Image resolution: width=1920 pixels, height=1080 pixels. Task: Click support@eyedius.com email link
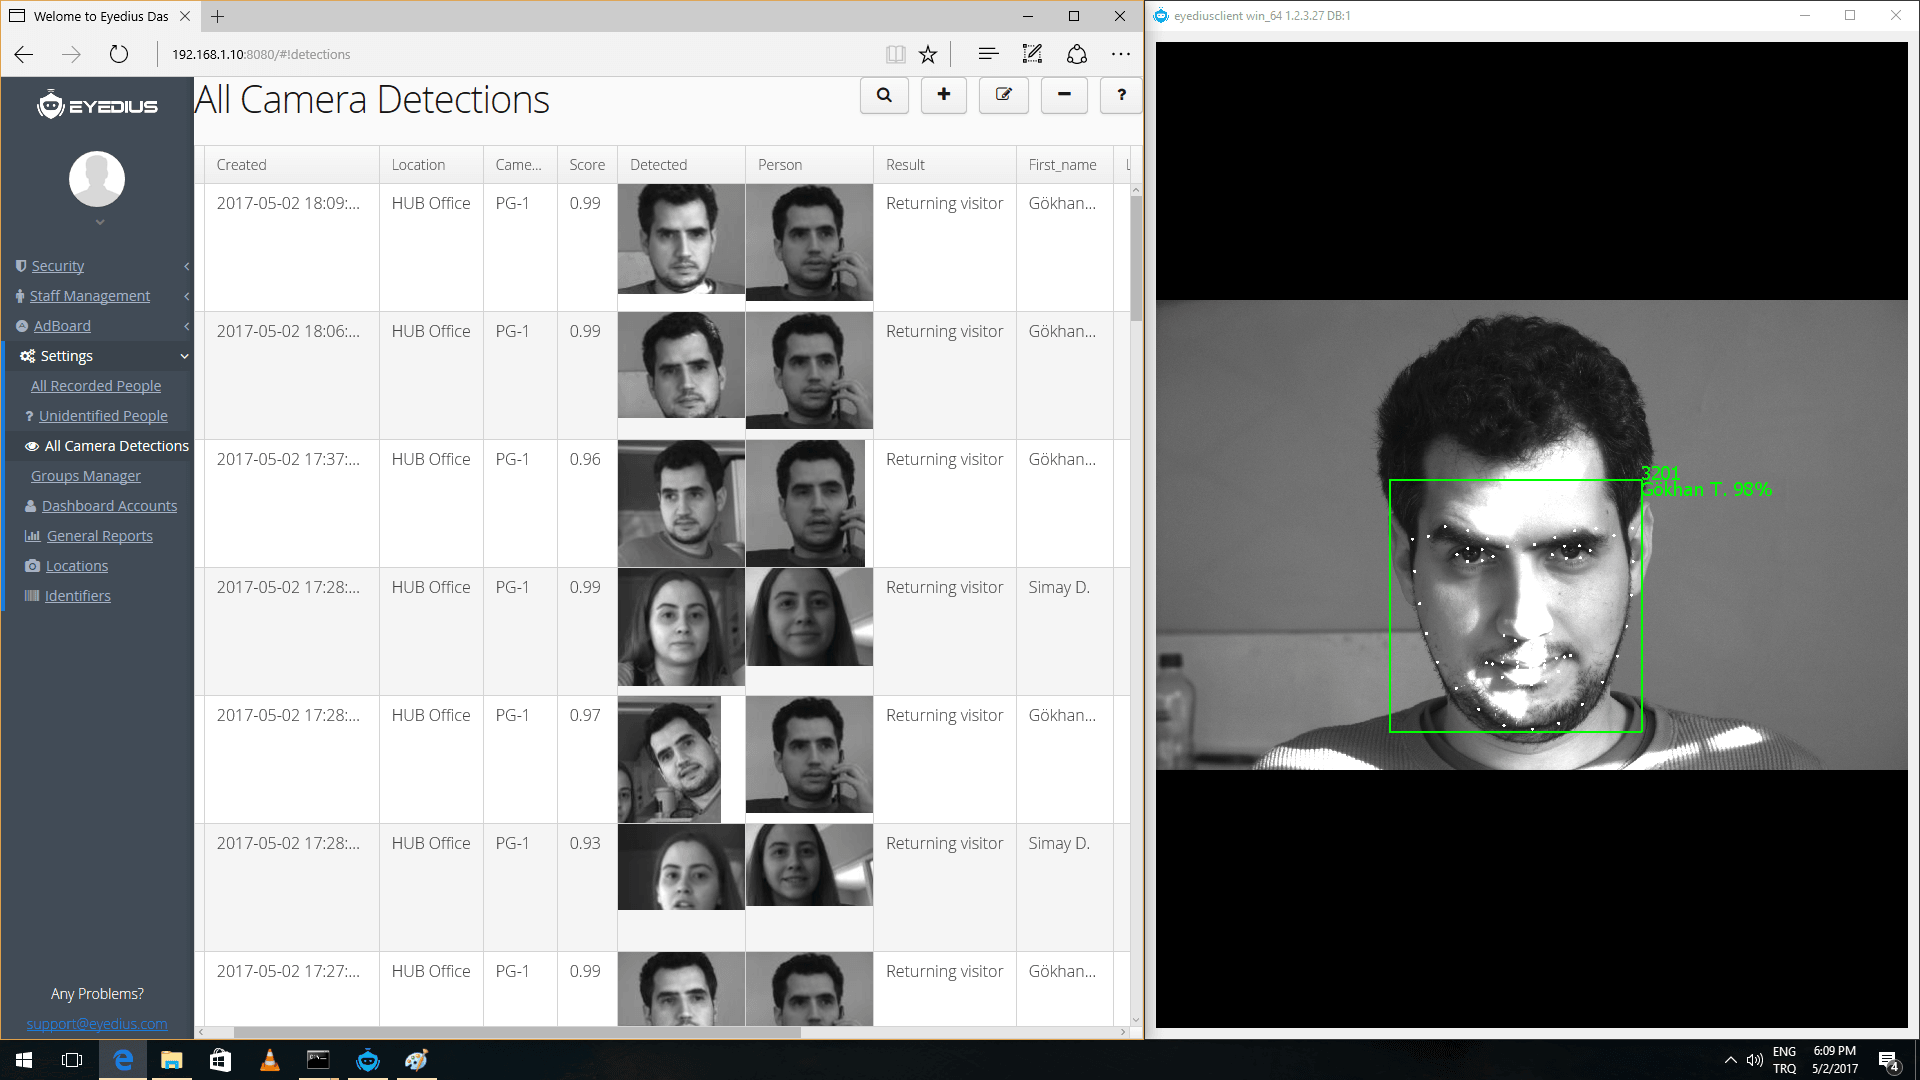point(97,1024)
